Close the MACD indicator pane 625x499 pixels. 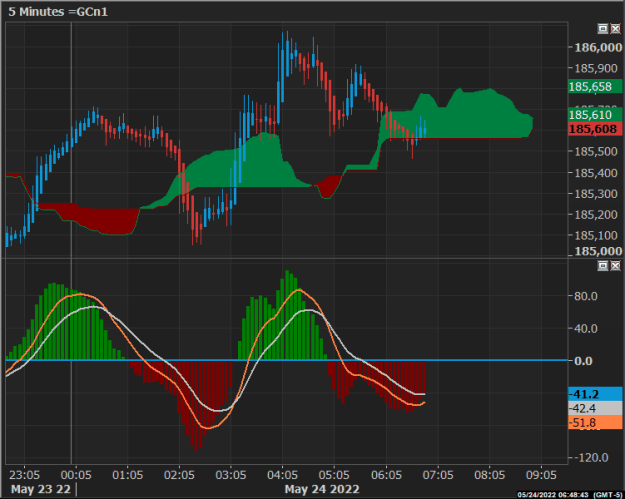pyautogui.click(x=615, y=265)
